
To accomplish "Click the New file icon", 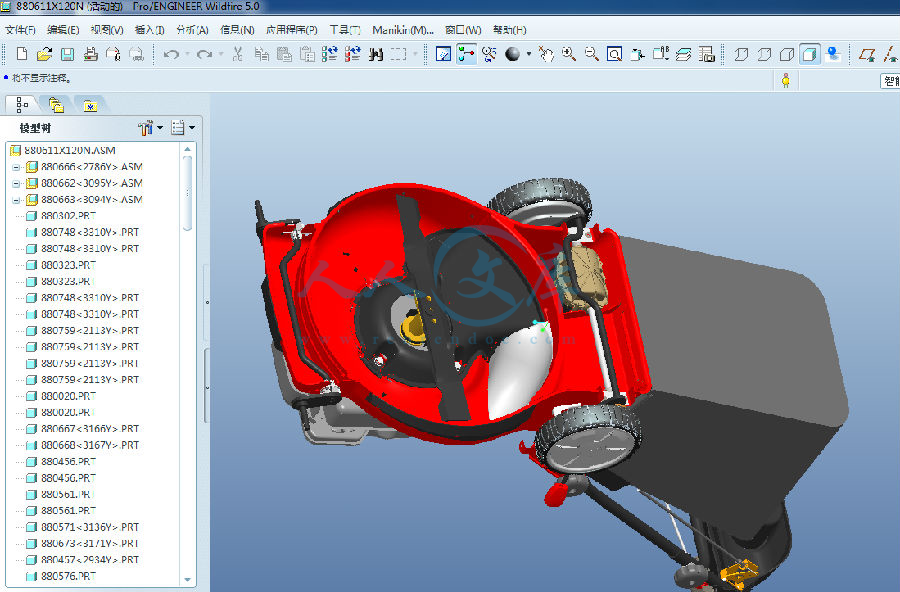I will pos(21,54).
